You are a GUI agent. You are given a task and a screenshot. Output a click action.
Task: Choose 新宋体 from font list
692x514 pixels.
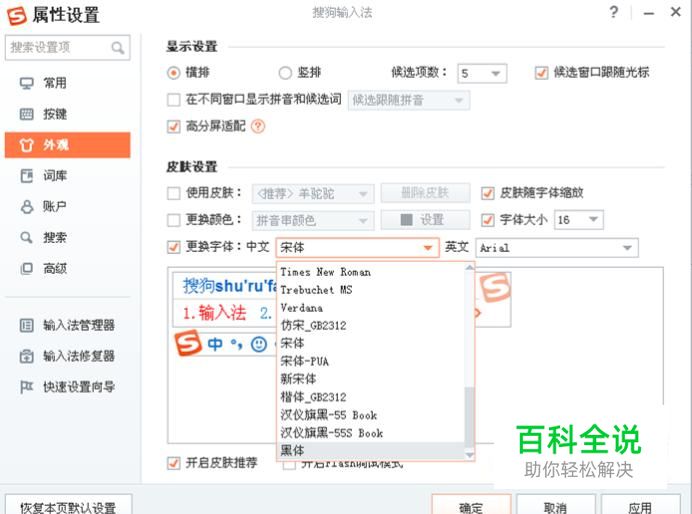(371, 379)
